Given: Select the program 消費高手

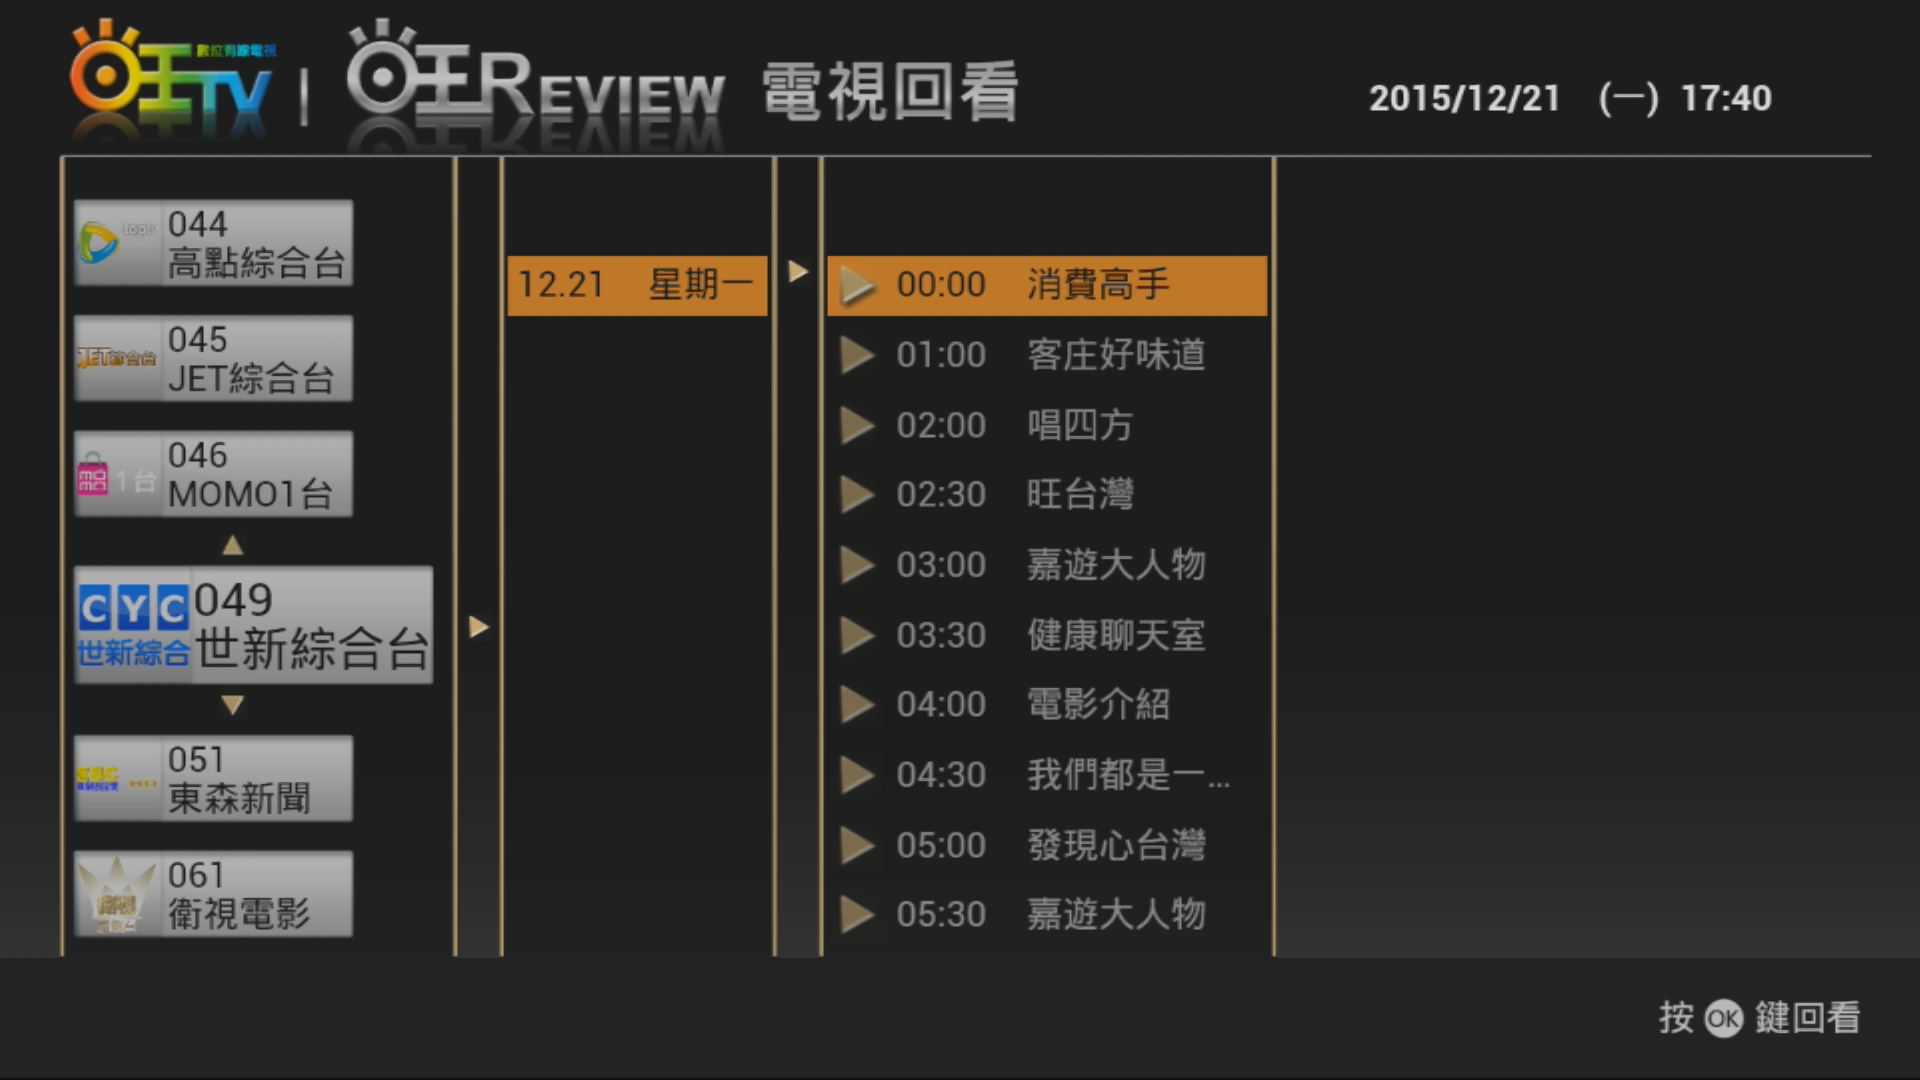Looking at the screenshot, I should [1047, 285].
